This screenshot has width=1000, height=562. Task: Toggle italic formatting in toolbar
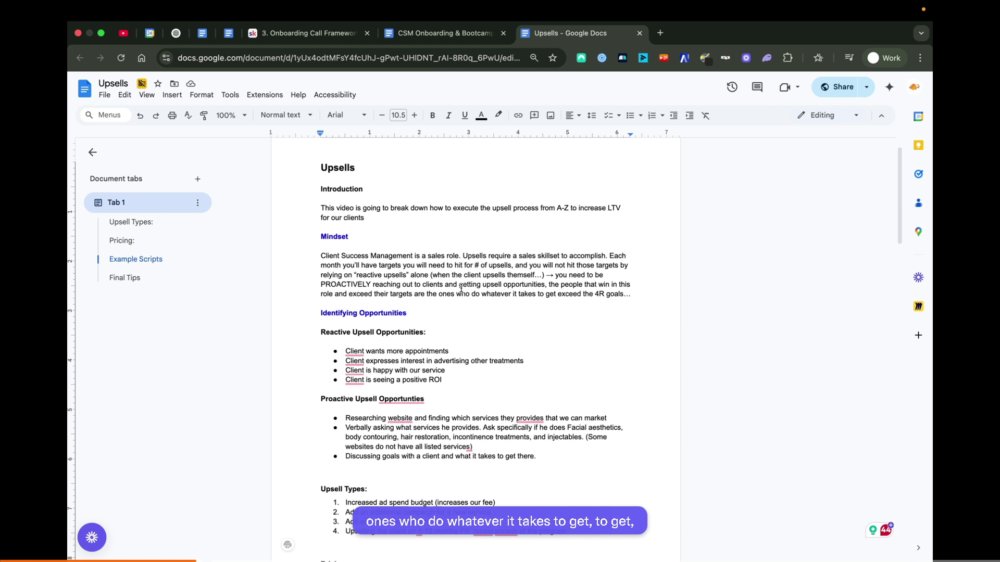448,115
